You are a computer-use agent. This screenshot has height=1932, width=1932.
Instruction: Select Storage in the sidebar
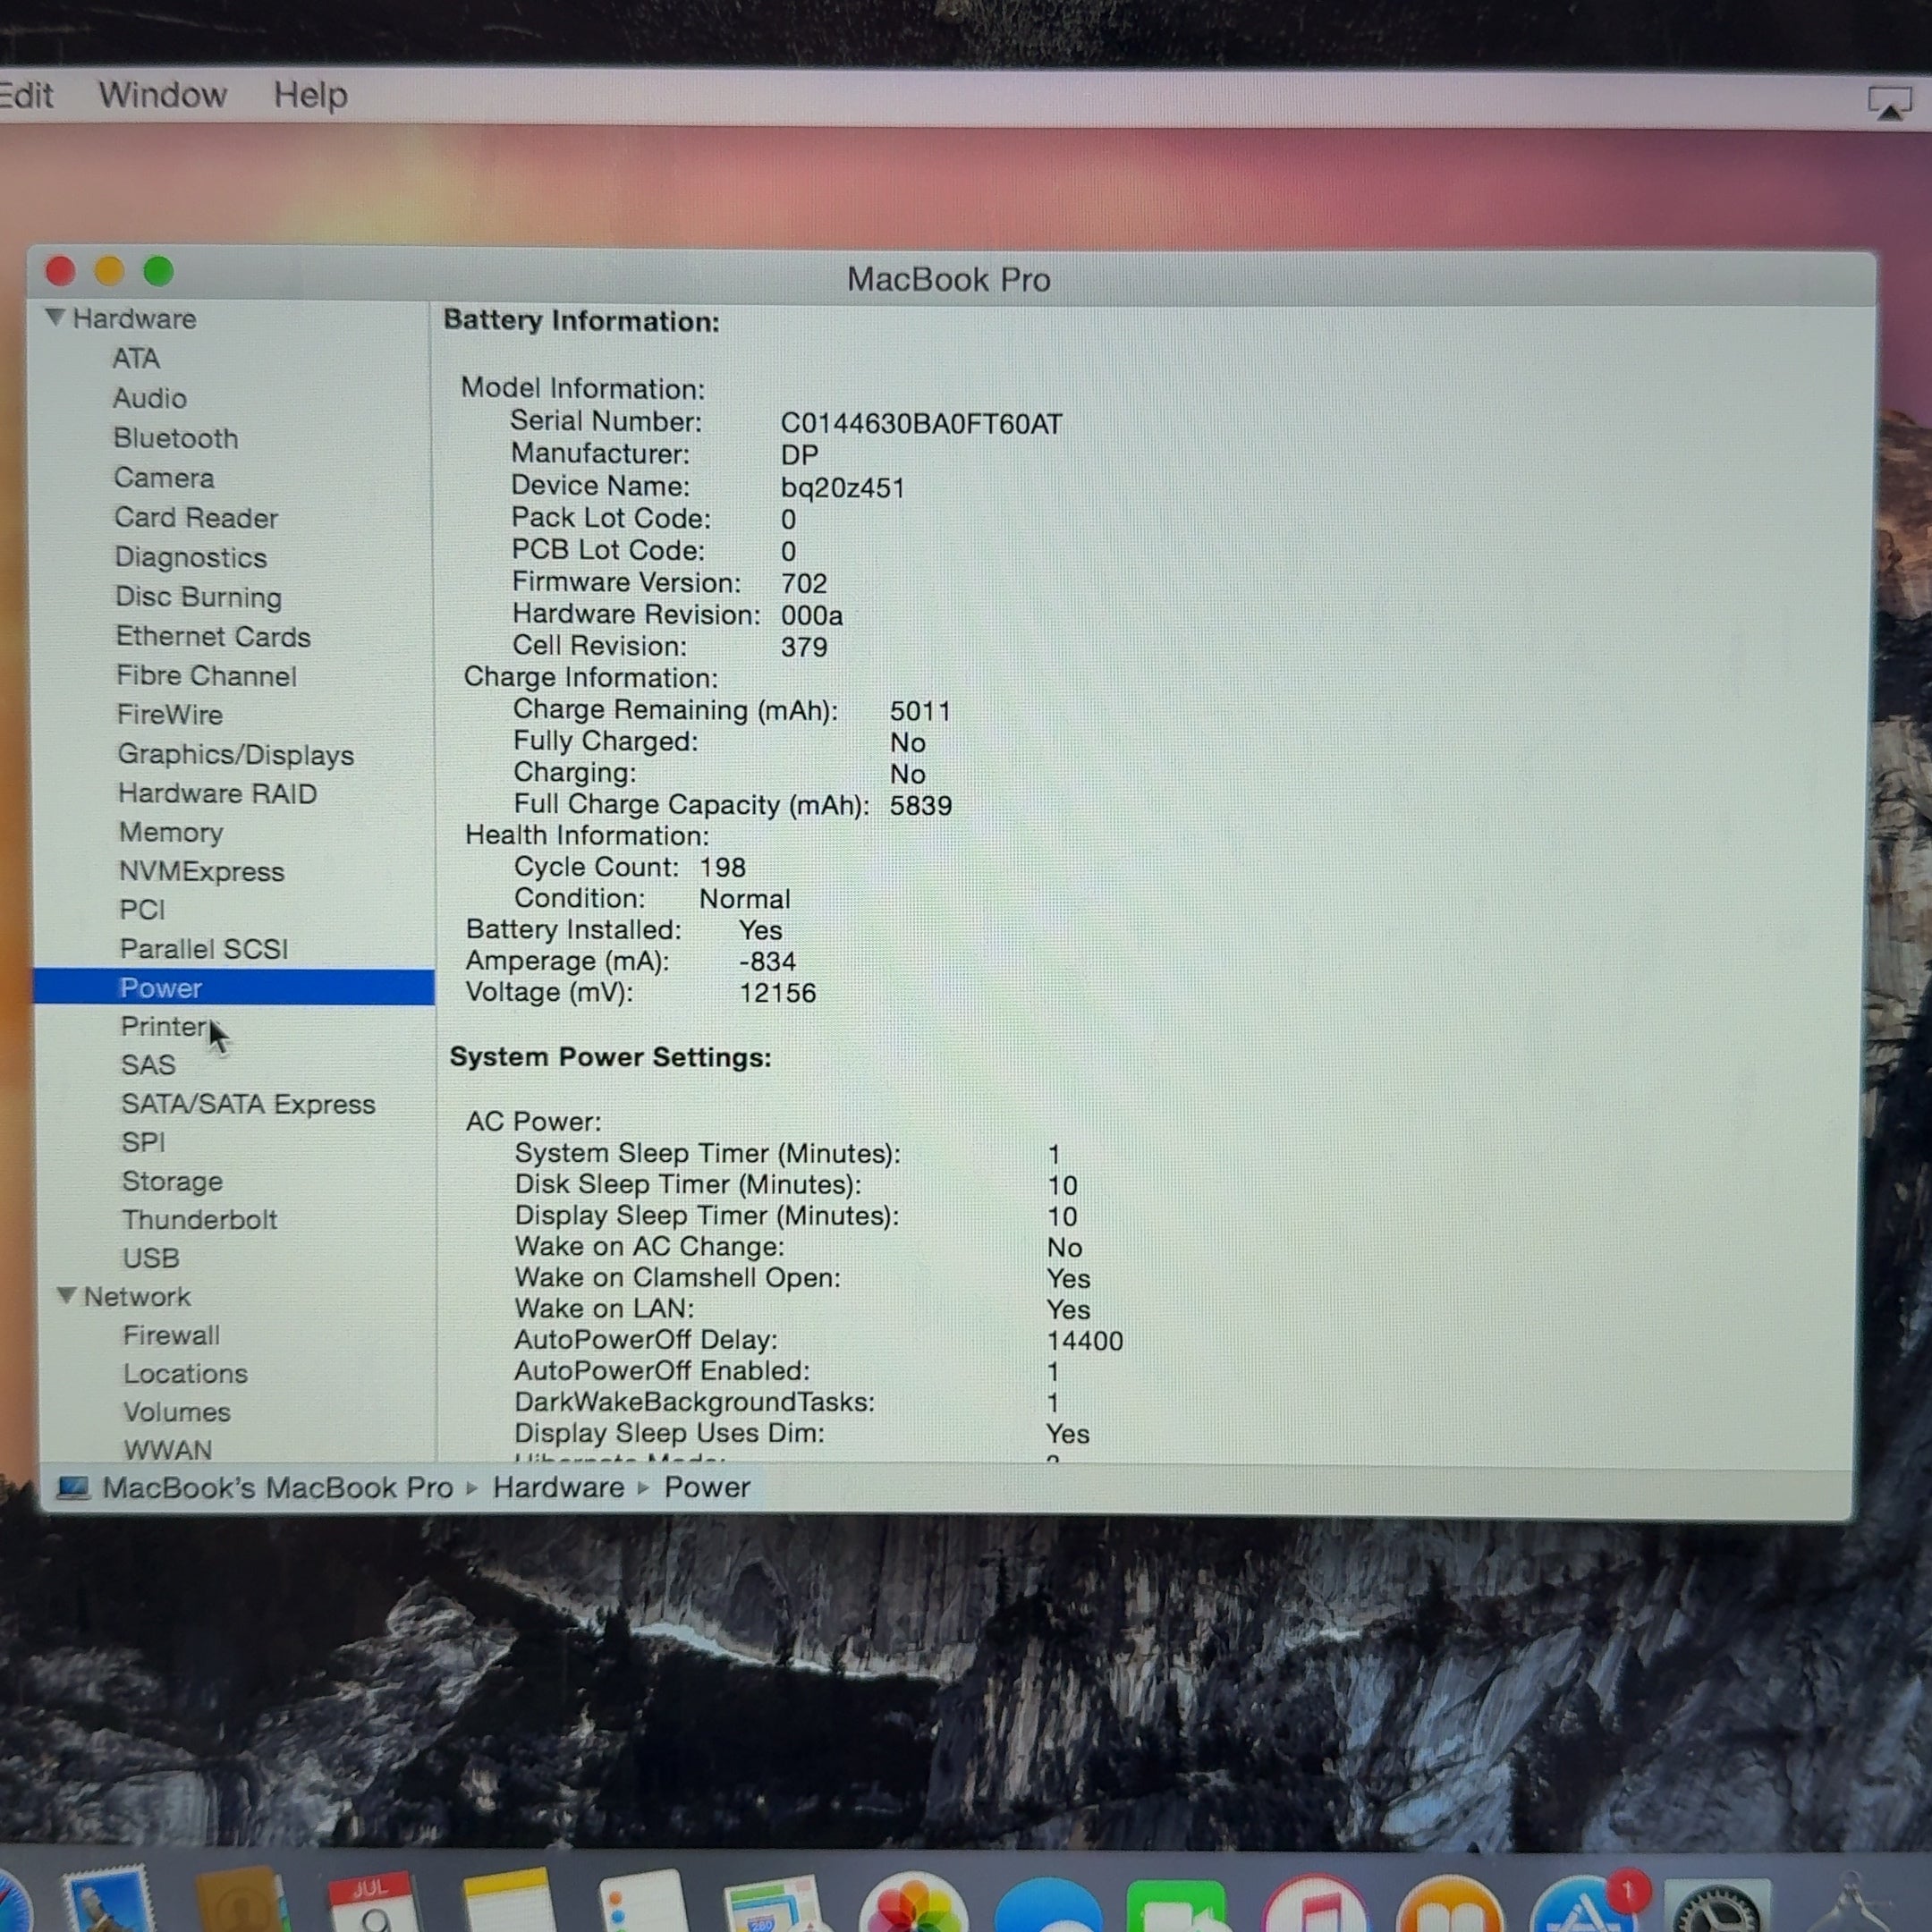(172, 1181)
